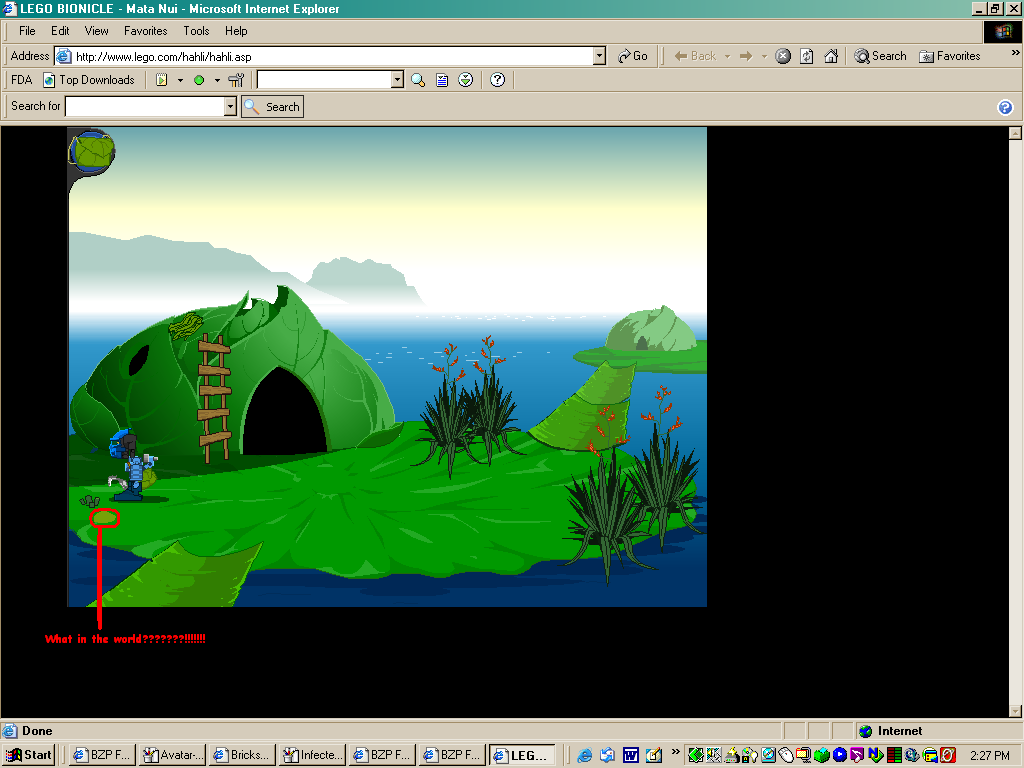Click the Stop loading icon
Viewport: 1024px width, 768px height.
pos(784,56)
